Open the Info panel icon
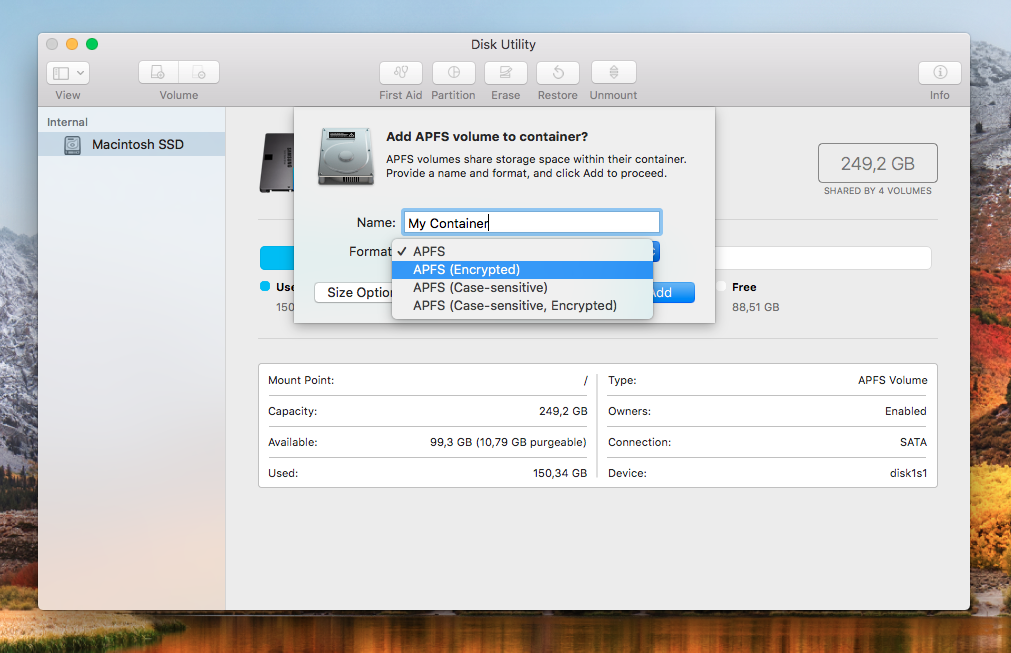The width and height of the screenshot is (1011, 653). tap(939, 73)
